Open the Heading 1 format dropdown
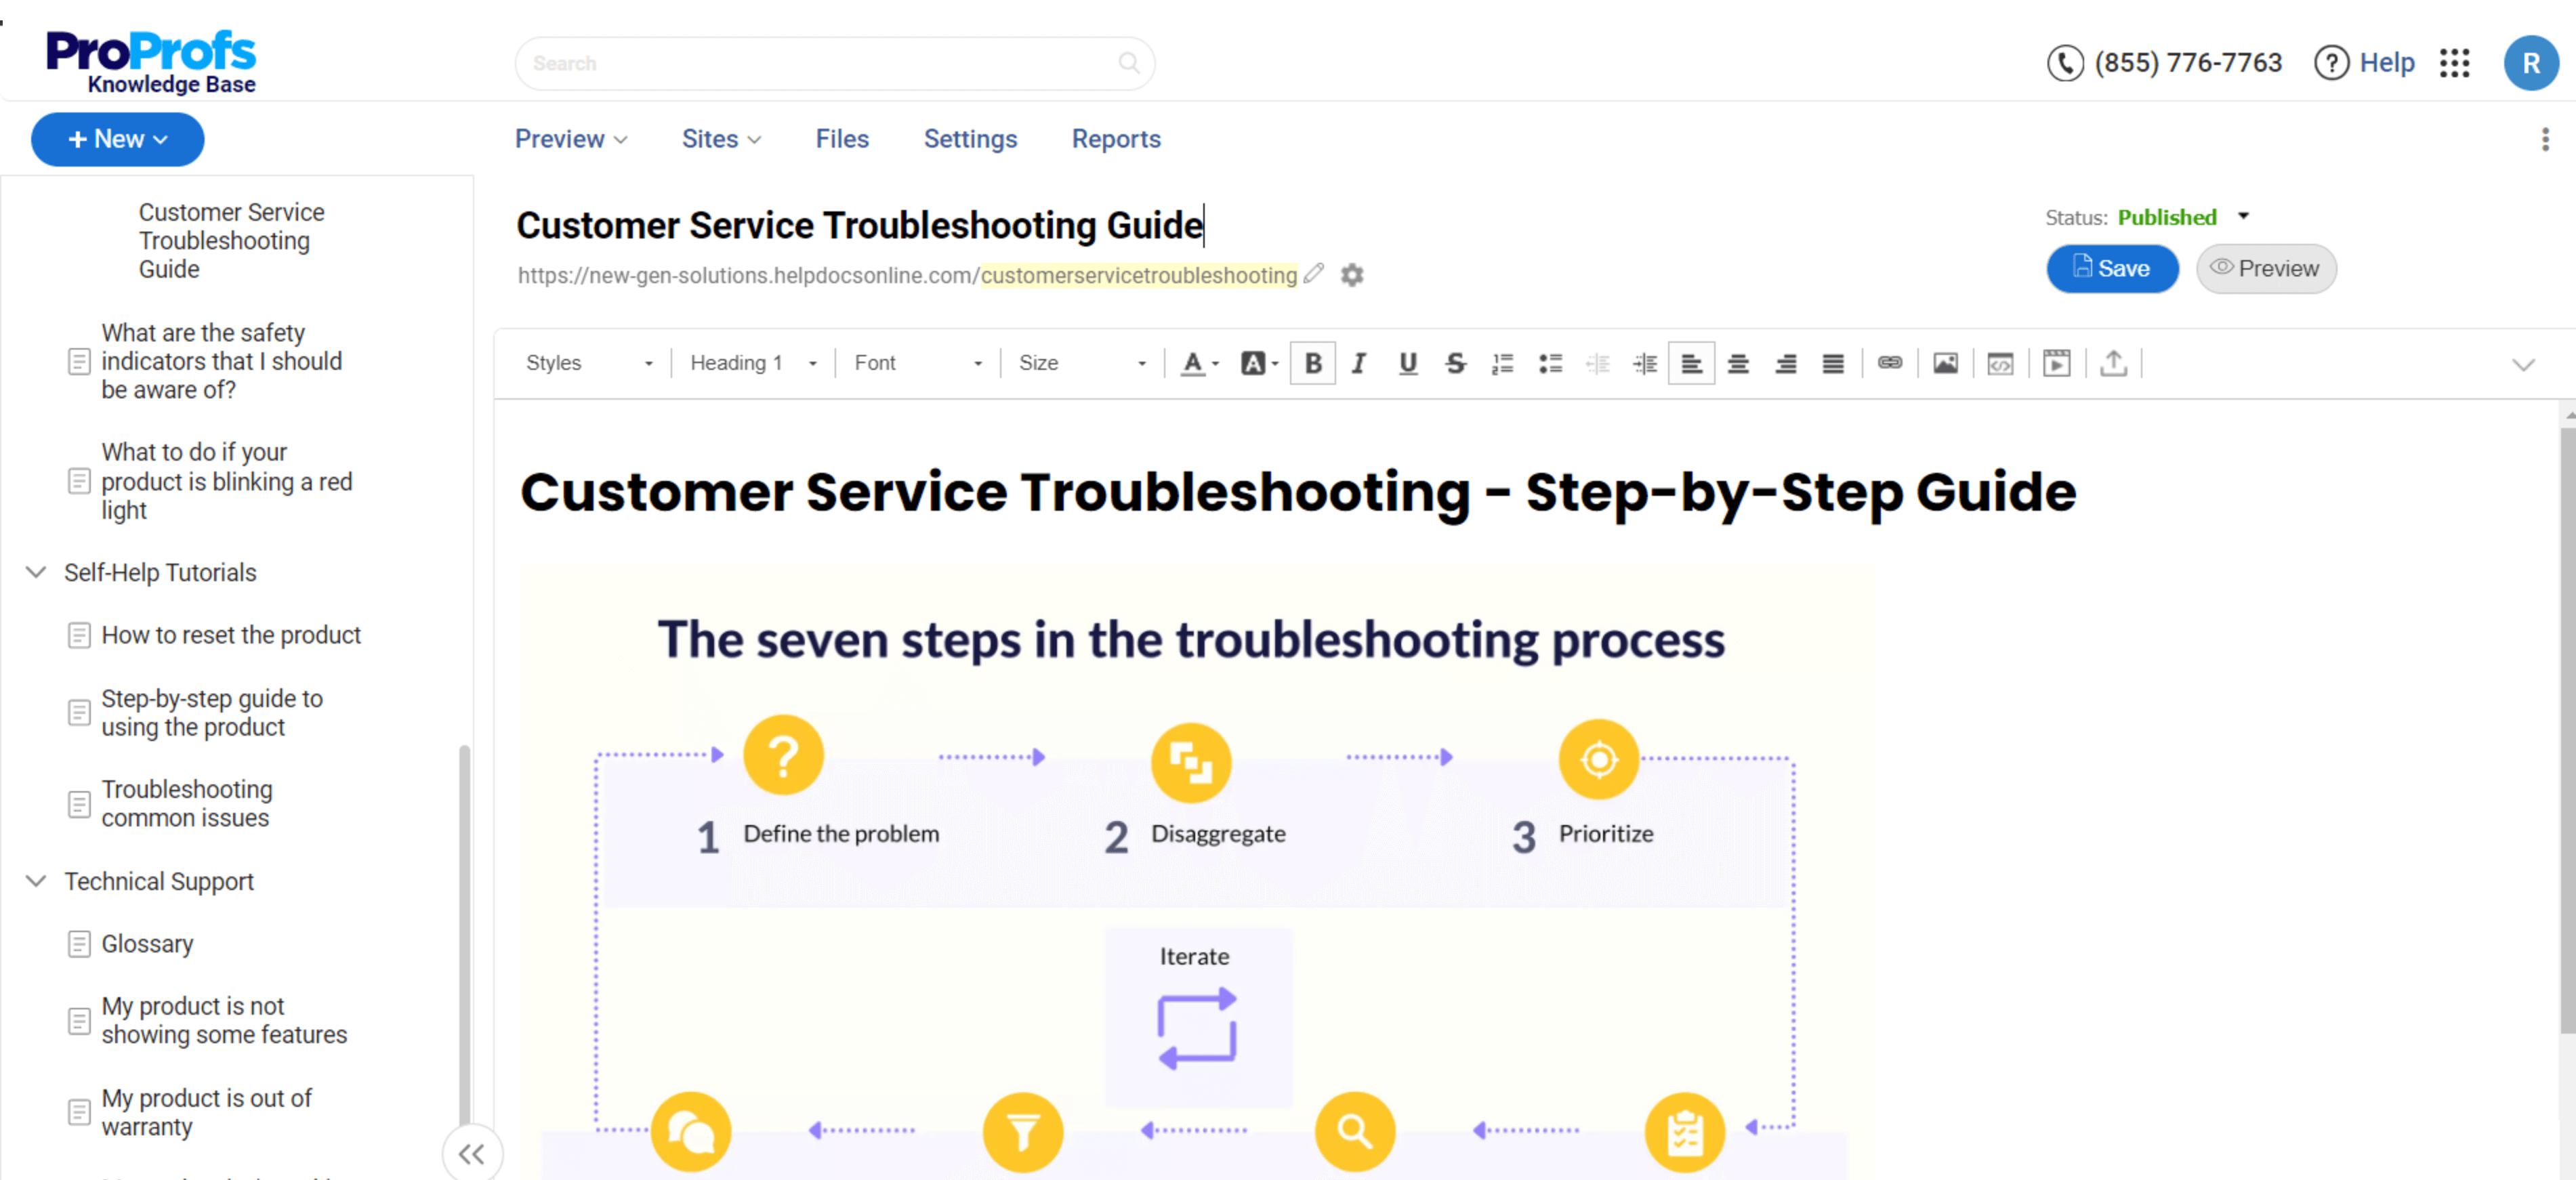The height and width of the screenshot is (1180, 2576). tap(754, 363)
